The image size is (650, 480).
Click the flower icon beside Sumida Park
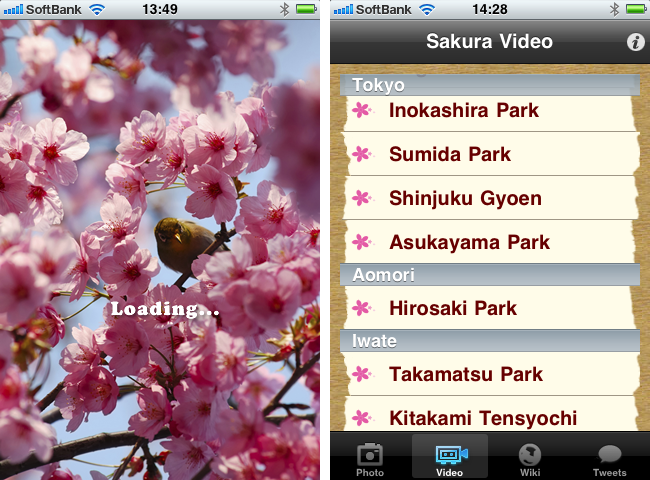[x=363, y=154]
